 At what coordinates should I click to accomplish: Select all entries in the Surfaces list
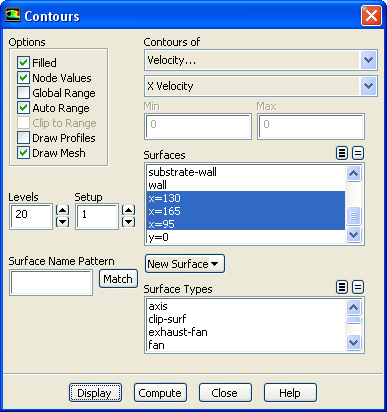click(342, 153)
